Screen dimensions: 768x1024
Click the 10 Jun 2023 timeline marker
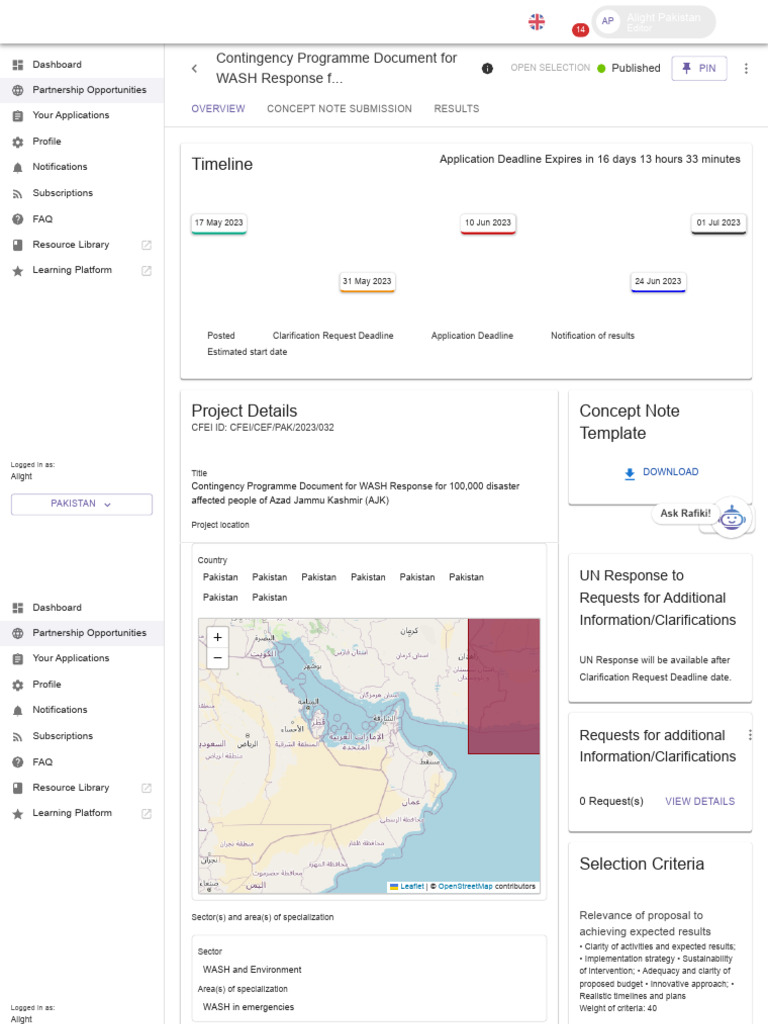pos(488,223)
